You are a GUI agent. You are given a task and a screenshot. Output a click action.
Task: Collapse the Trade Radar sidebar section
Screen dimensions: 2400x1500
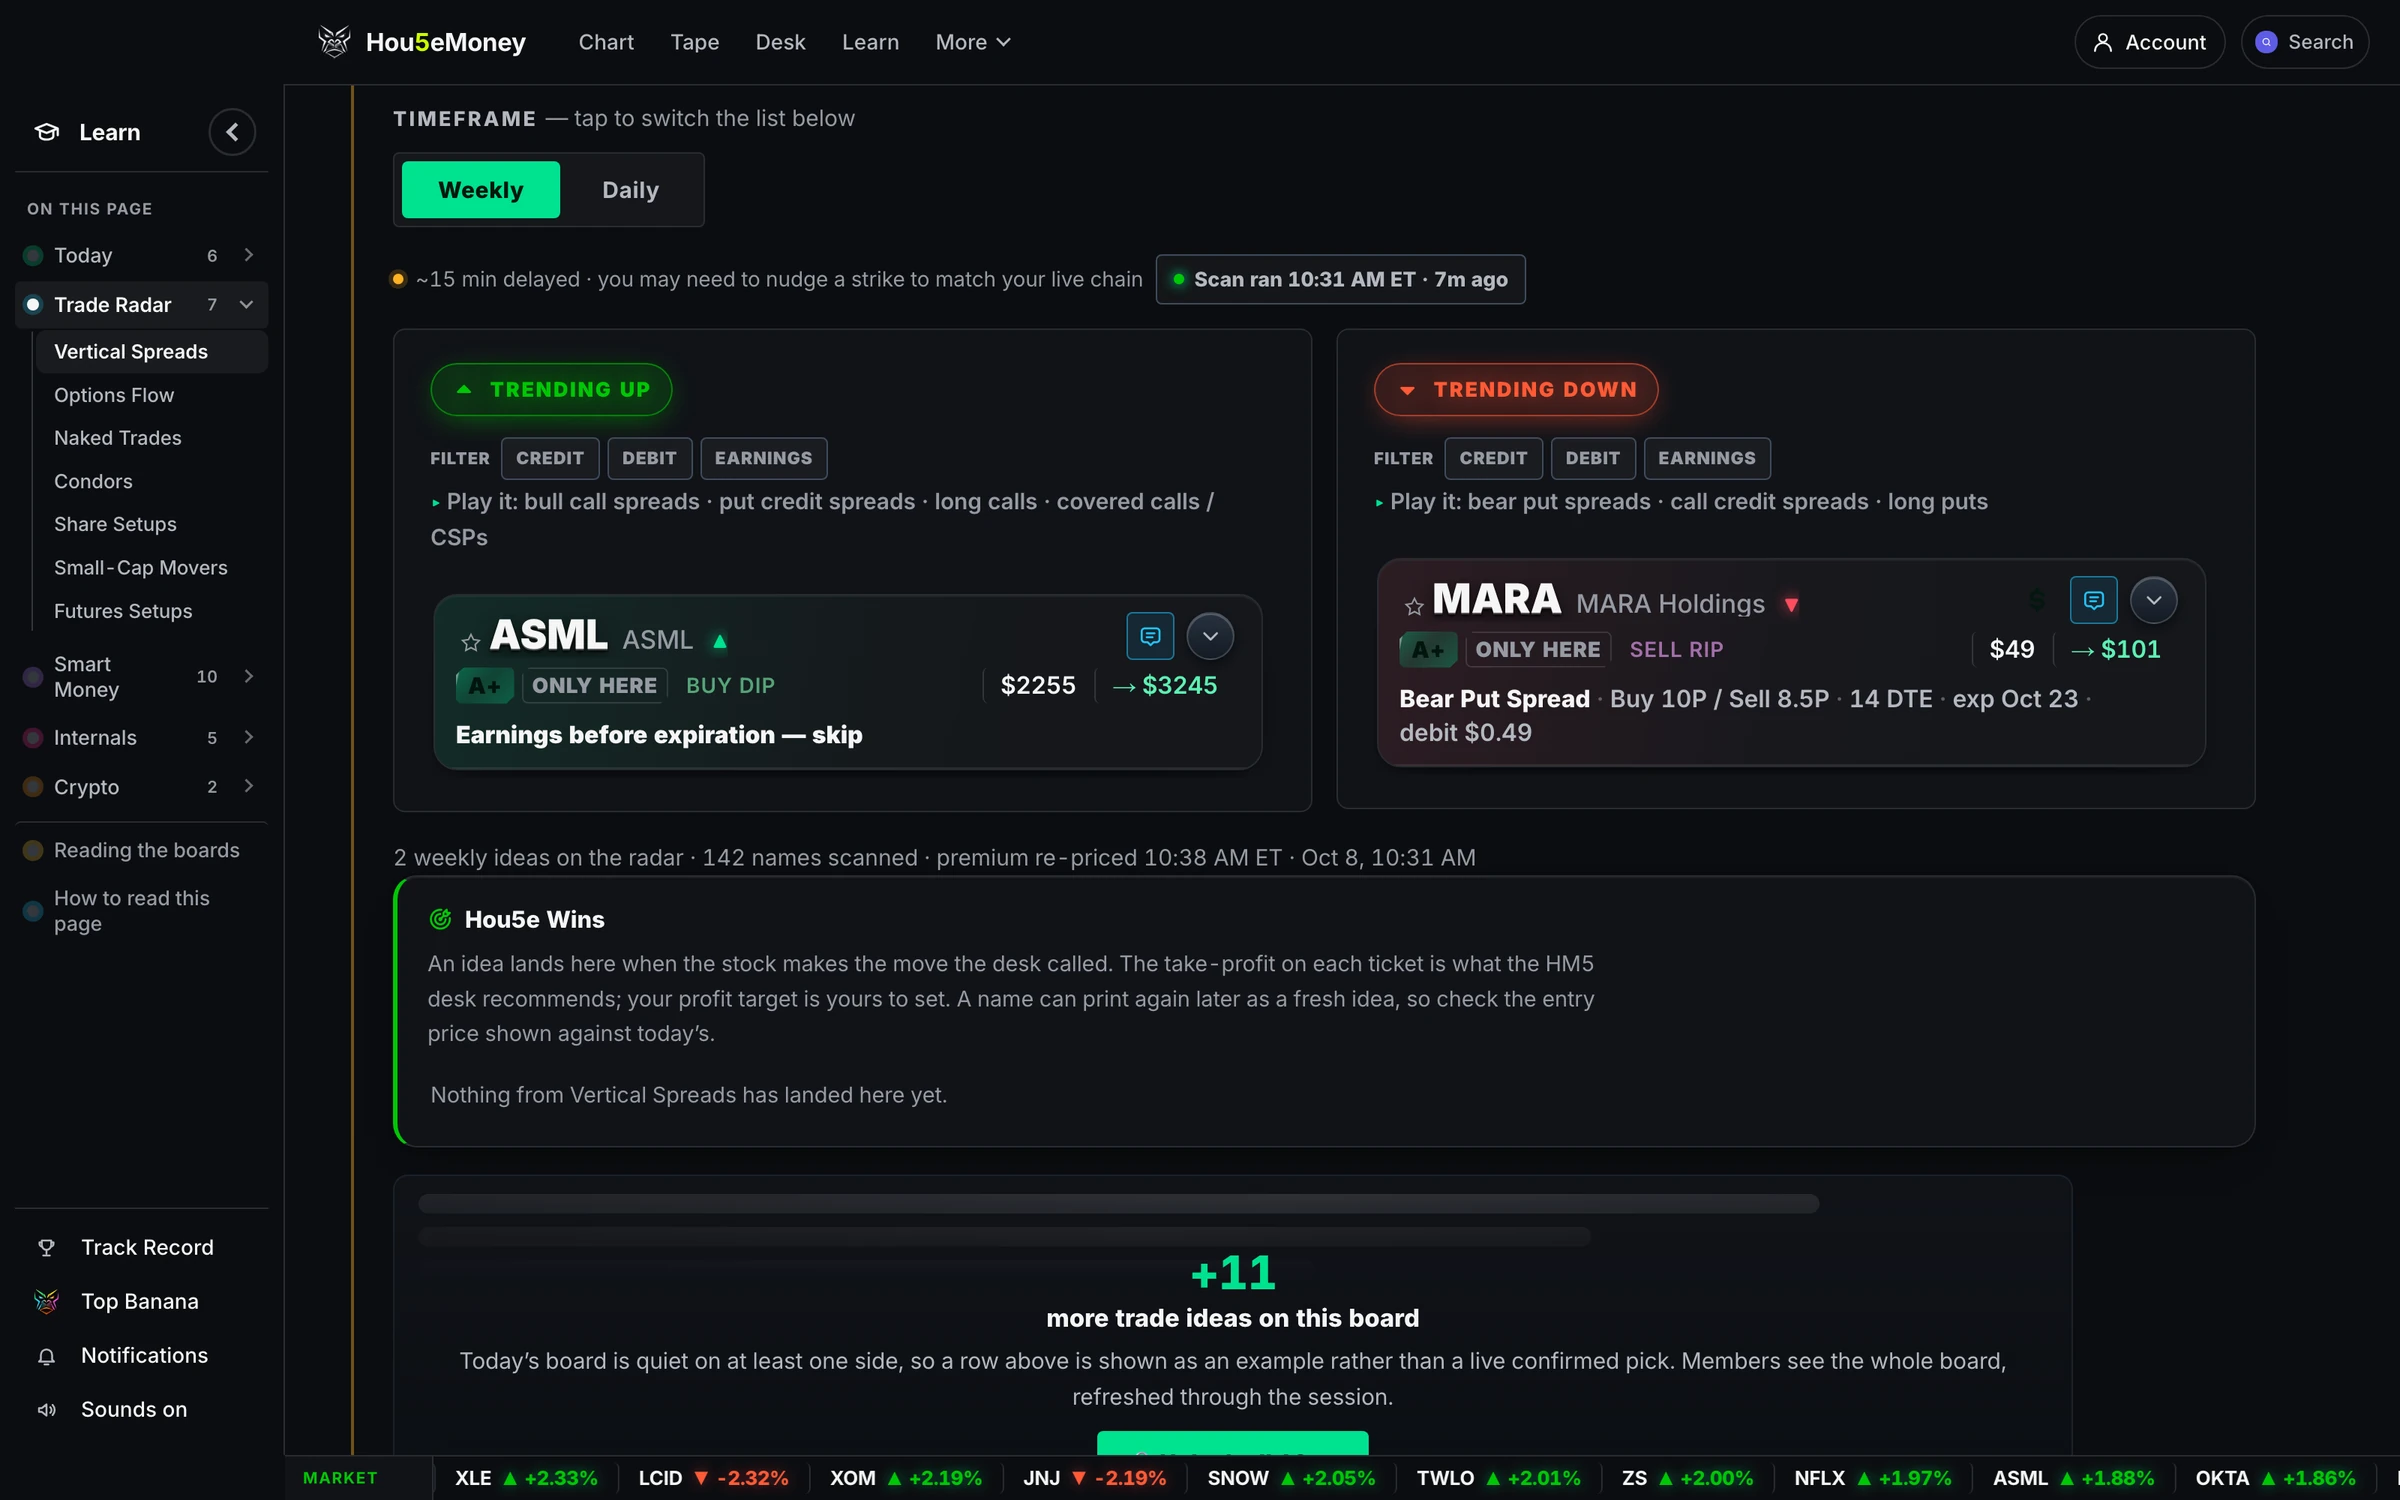pyautogui.click(x=247, y=304)
